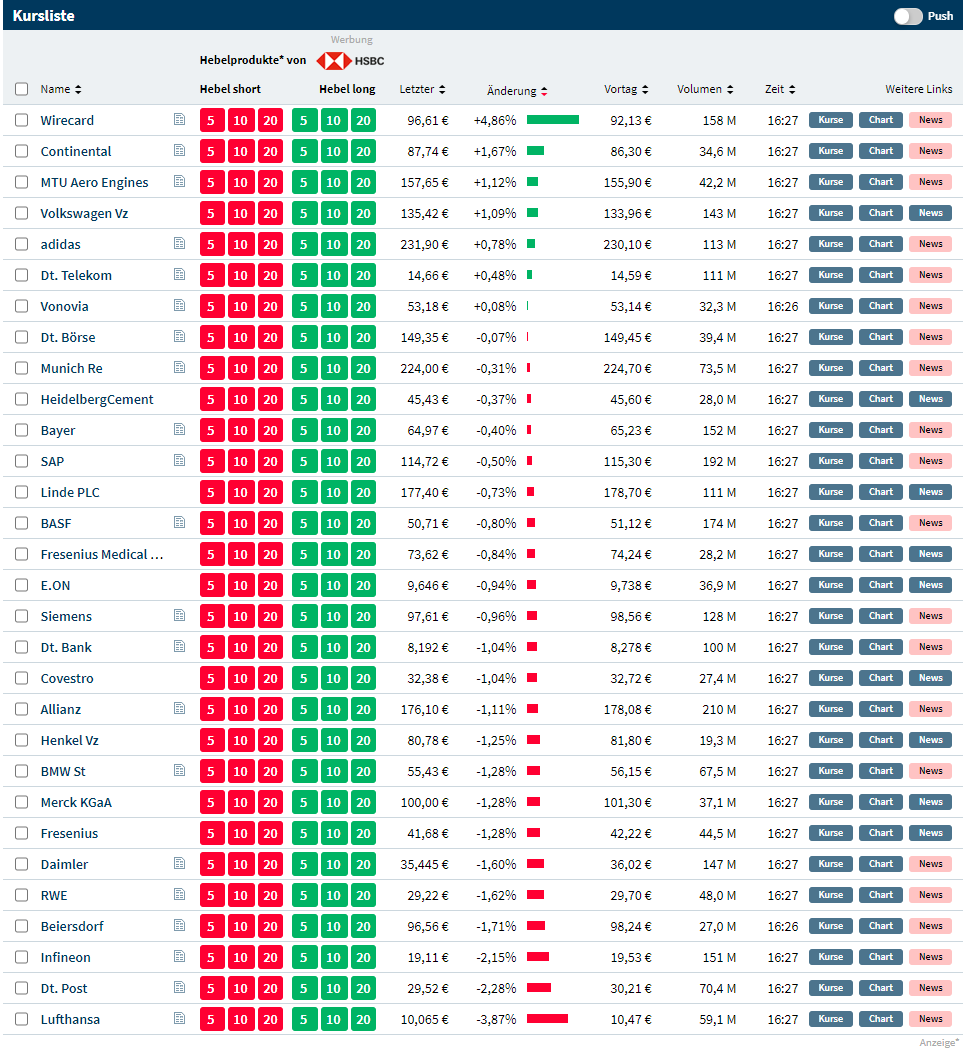Sort list by Name column

pos(61,89)
